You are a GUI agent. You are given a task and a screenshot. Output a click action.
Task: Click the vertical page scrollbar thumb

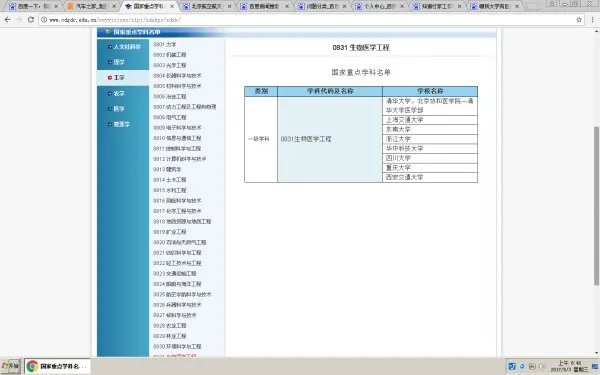coord(596,205)
